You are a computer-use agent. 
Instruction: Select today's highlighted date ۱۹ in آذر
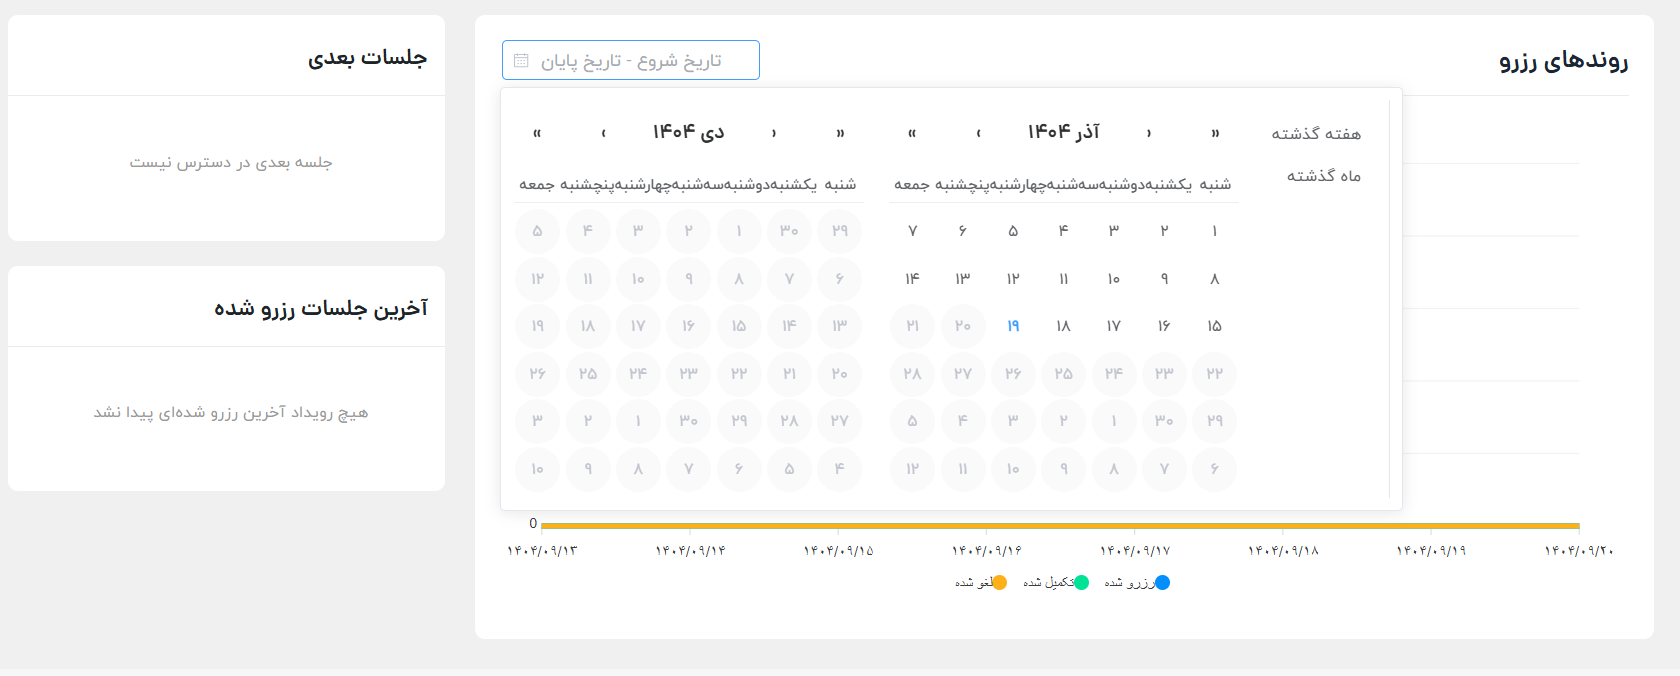1013,326
